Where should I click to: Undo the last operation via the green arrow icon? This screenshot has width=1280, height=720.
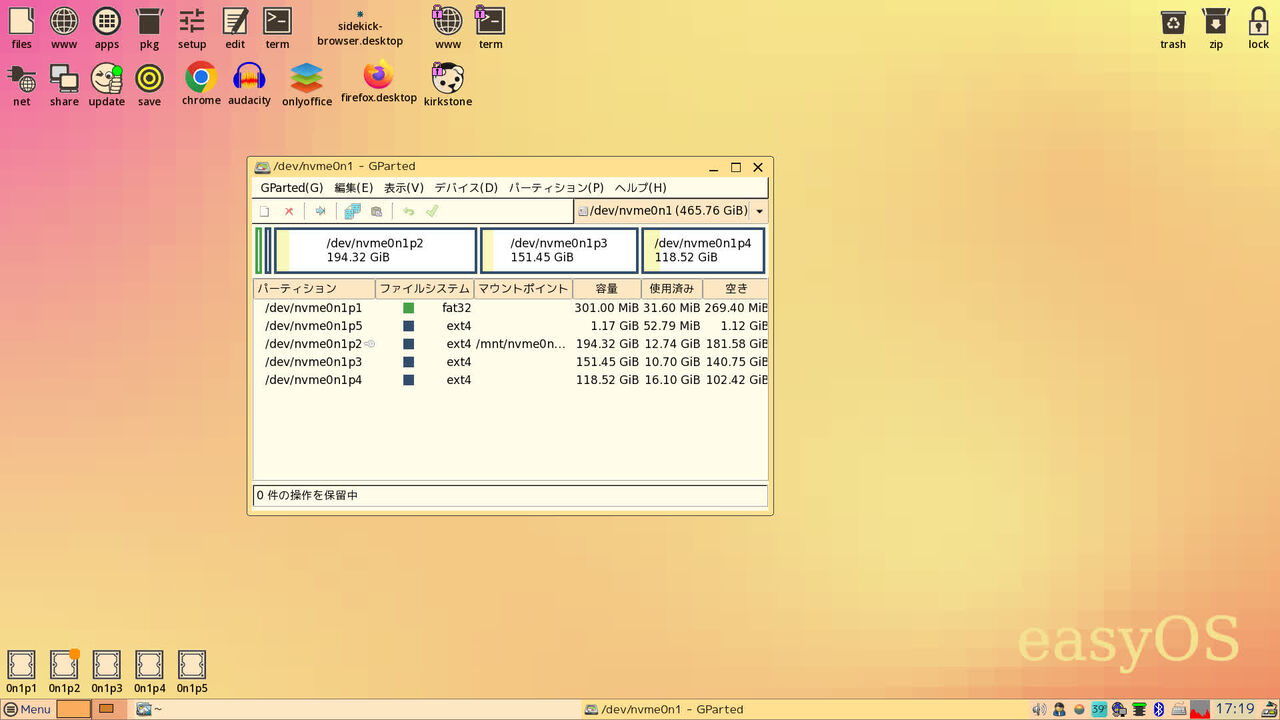[408, 211]
